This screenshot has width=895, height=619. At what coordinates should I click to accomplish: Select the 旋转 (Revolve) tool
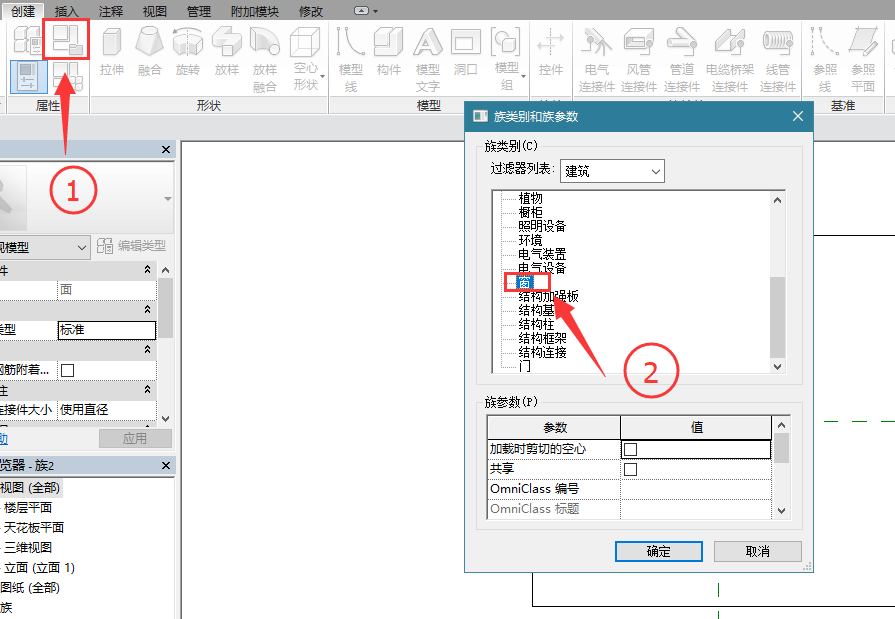(x=188, y=52)
